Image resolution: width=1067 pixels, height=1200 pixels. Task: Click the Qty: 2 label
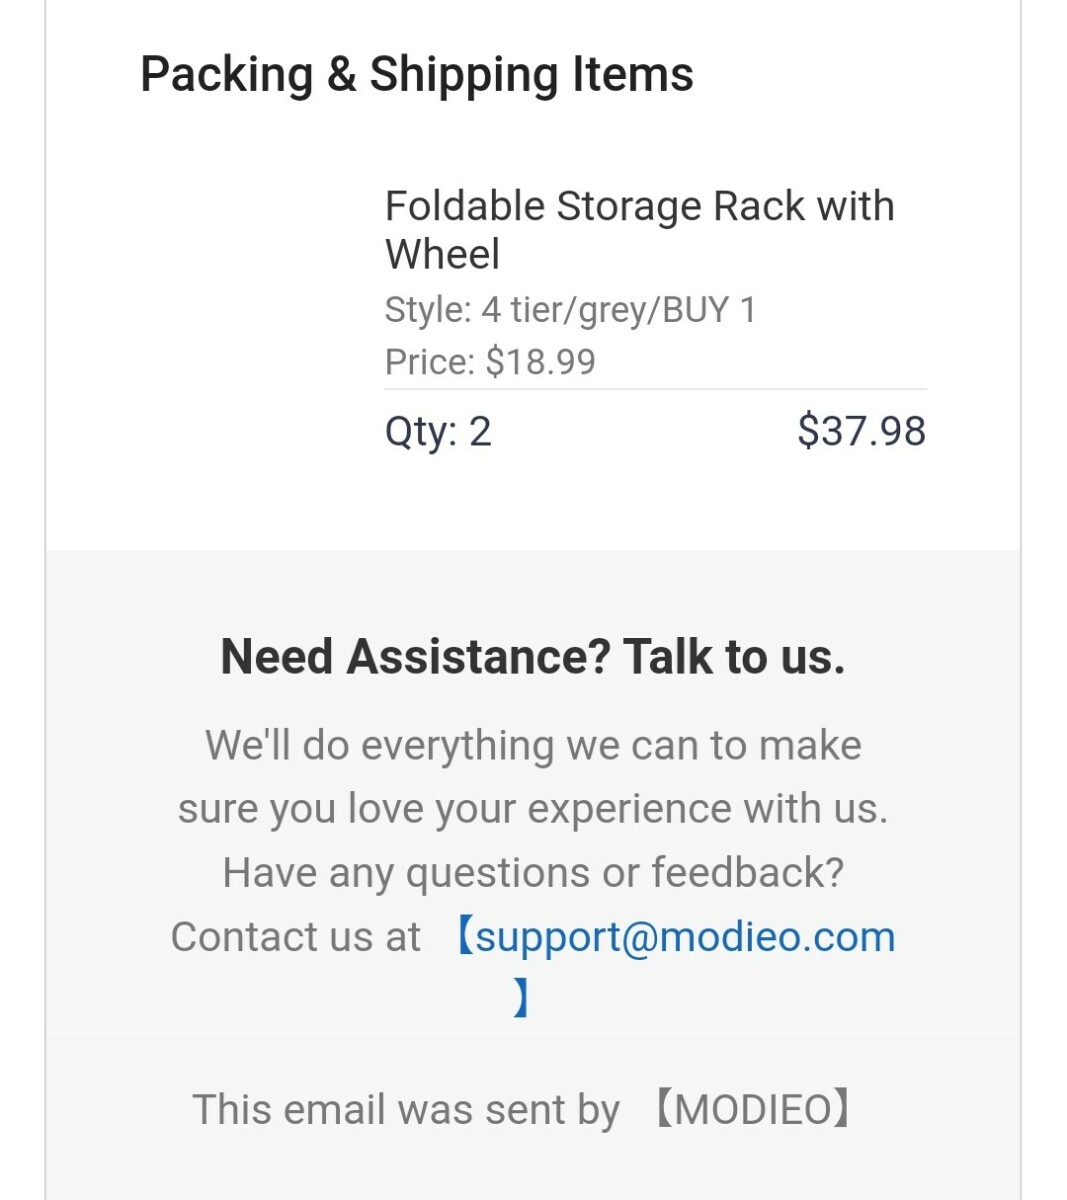(x=438, y=432)
